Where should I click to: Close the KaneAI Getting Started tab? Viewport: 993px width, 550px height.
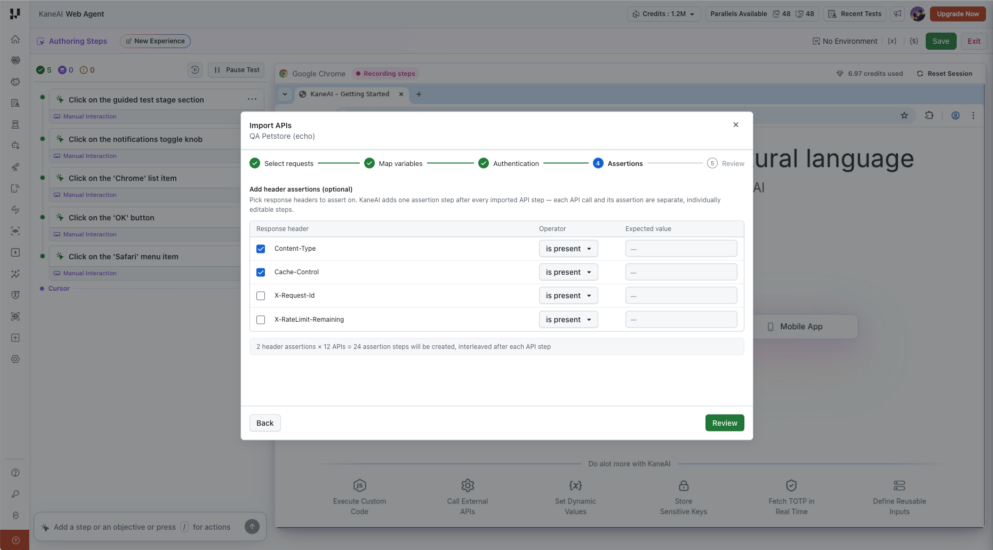(x=401, y=94)
